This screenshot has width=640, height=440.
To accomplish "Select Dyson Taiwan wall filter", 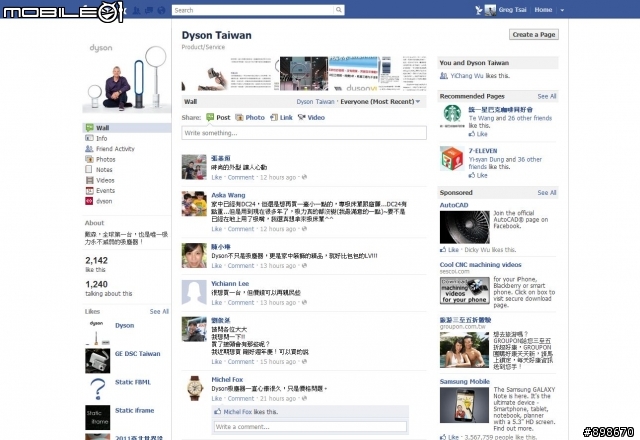I will [315, 102].
